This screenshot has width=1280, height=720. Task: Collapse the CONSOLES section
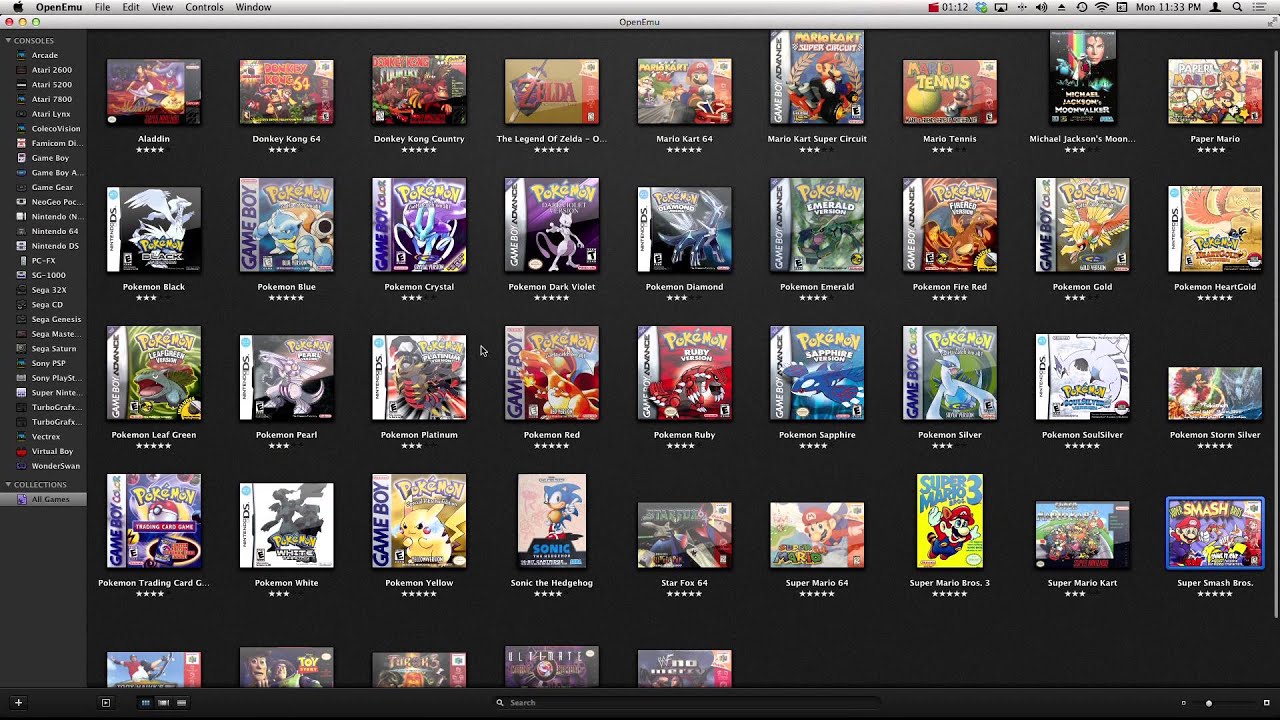click(8, 41)
